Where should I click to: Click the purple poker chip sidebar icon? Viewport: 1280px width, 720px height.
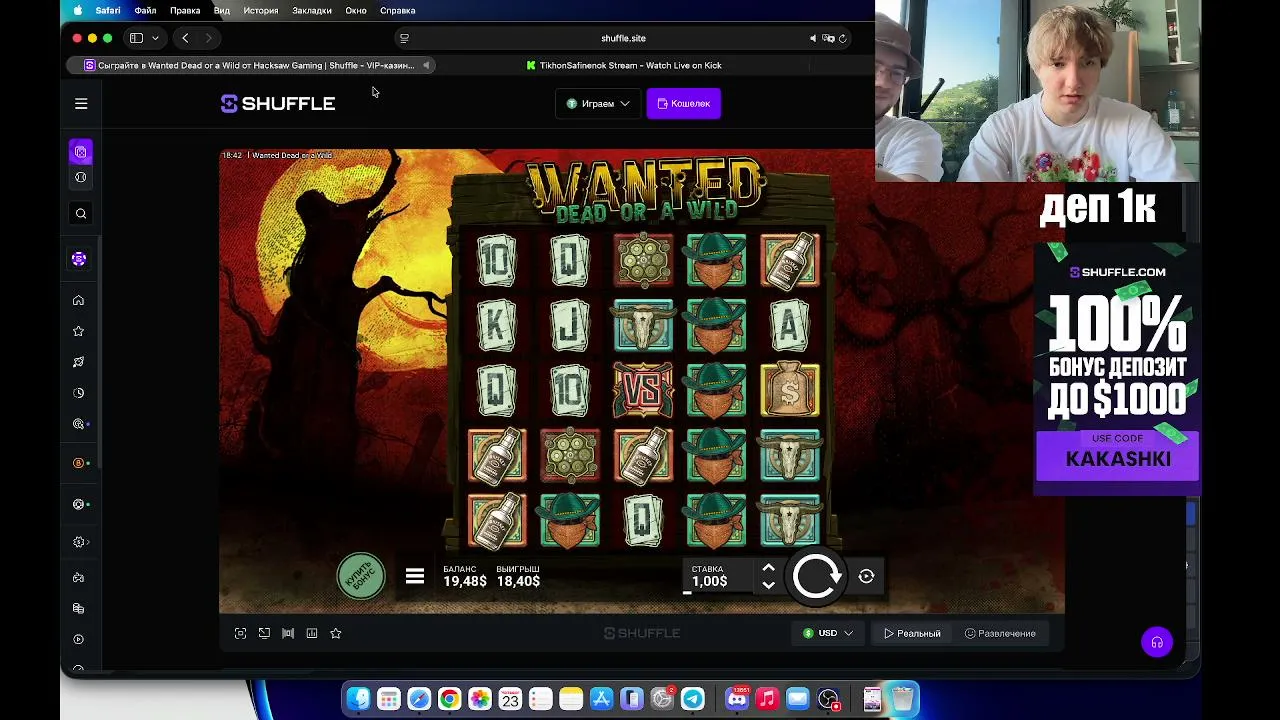coord(79,259)
